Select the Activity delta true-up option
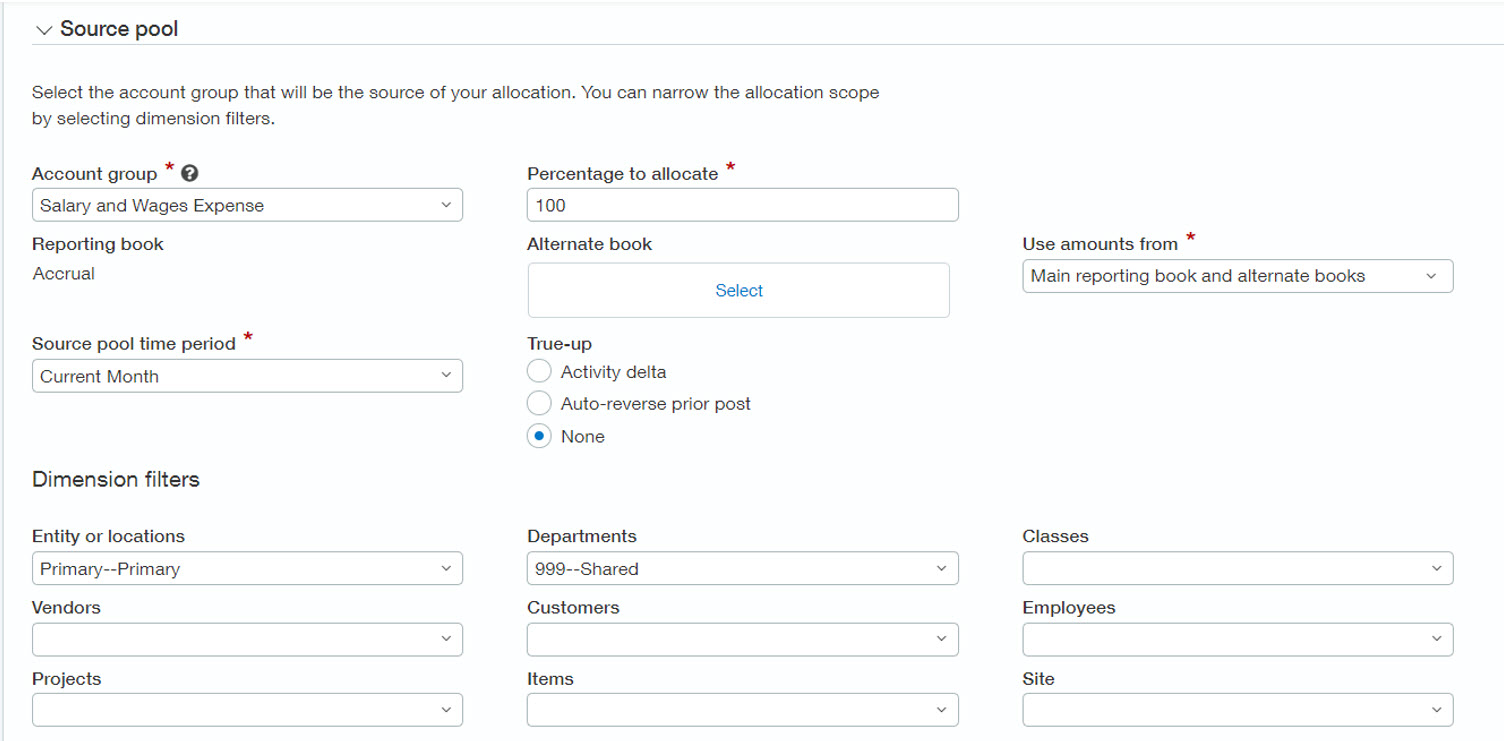This screenshot has height=741, width=1504. coord(539,372)
